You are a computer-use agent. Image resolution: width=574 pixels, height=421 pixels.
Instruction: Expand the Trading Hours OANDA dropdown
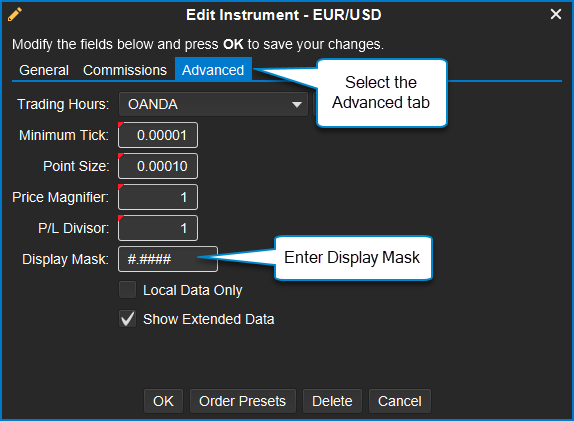[x=213, y=104]
